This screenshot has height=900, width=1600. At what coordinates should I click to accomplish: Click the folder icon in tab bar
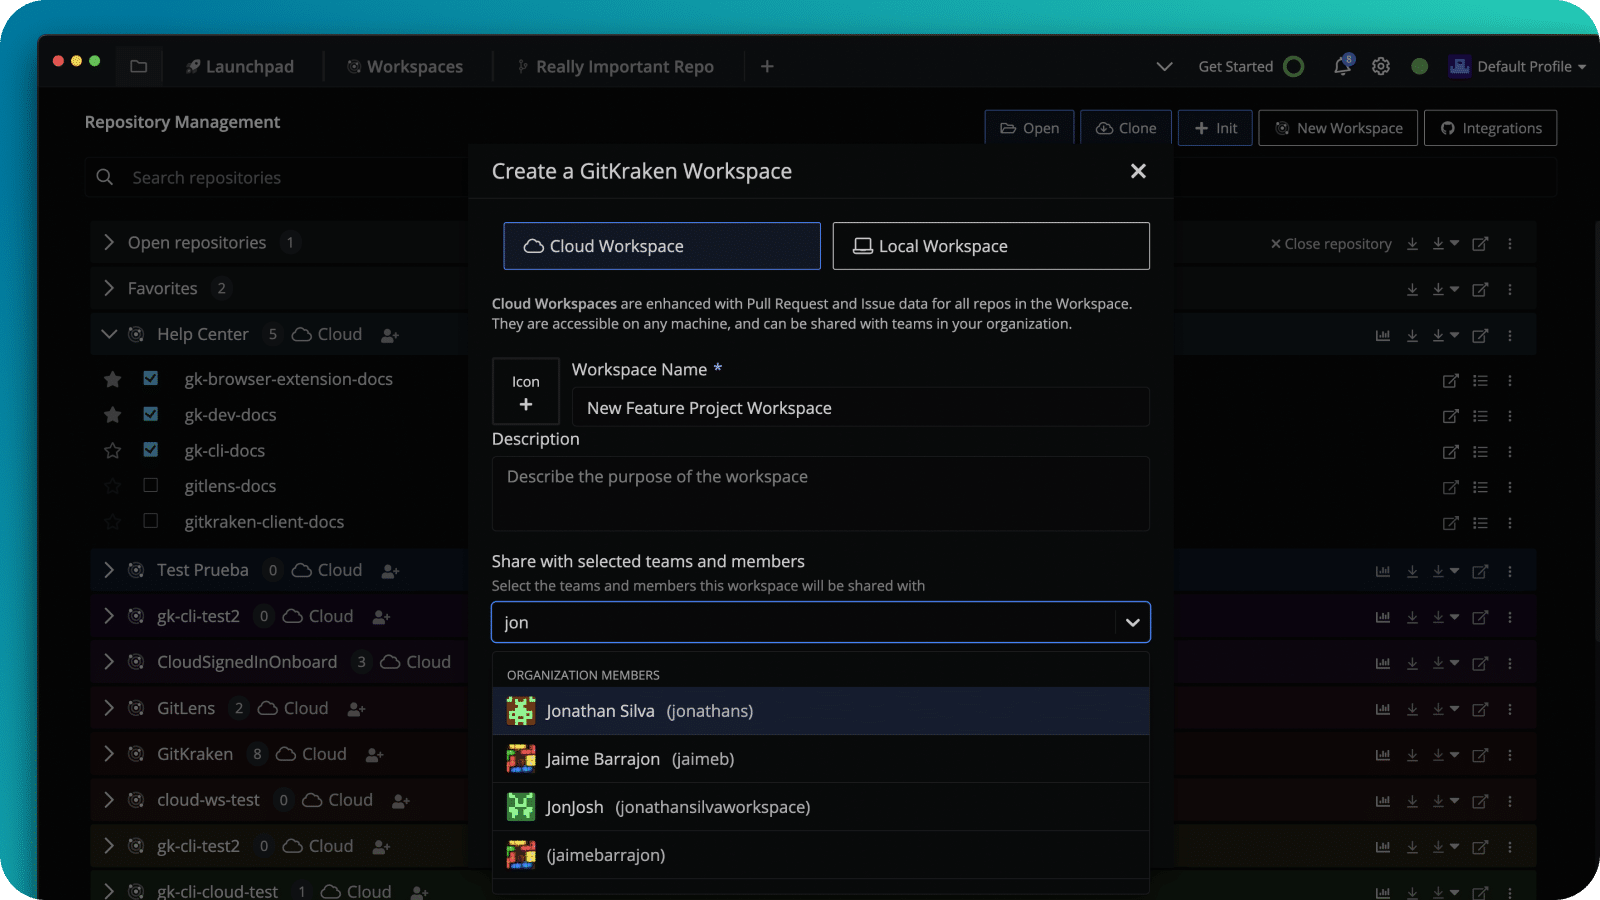pos(139,66)
